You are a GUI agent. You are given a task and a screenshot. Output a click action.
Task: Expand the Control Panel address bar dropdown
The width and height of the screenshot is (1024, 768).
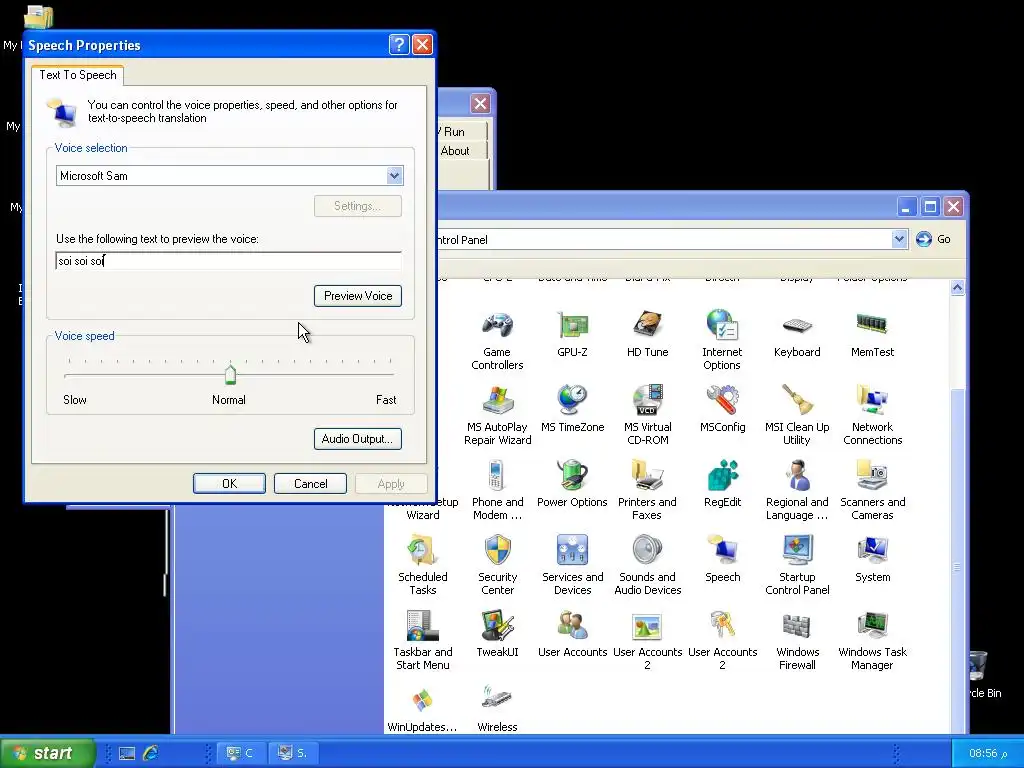tap(899, 239)
